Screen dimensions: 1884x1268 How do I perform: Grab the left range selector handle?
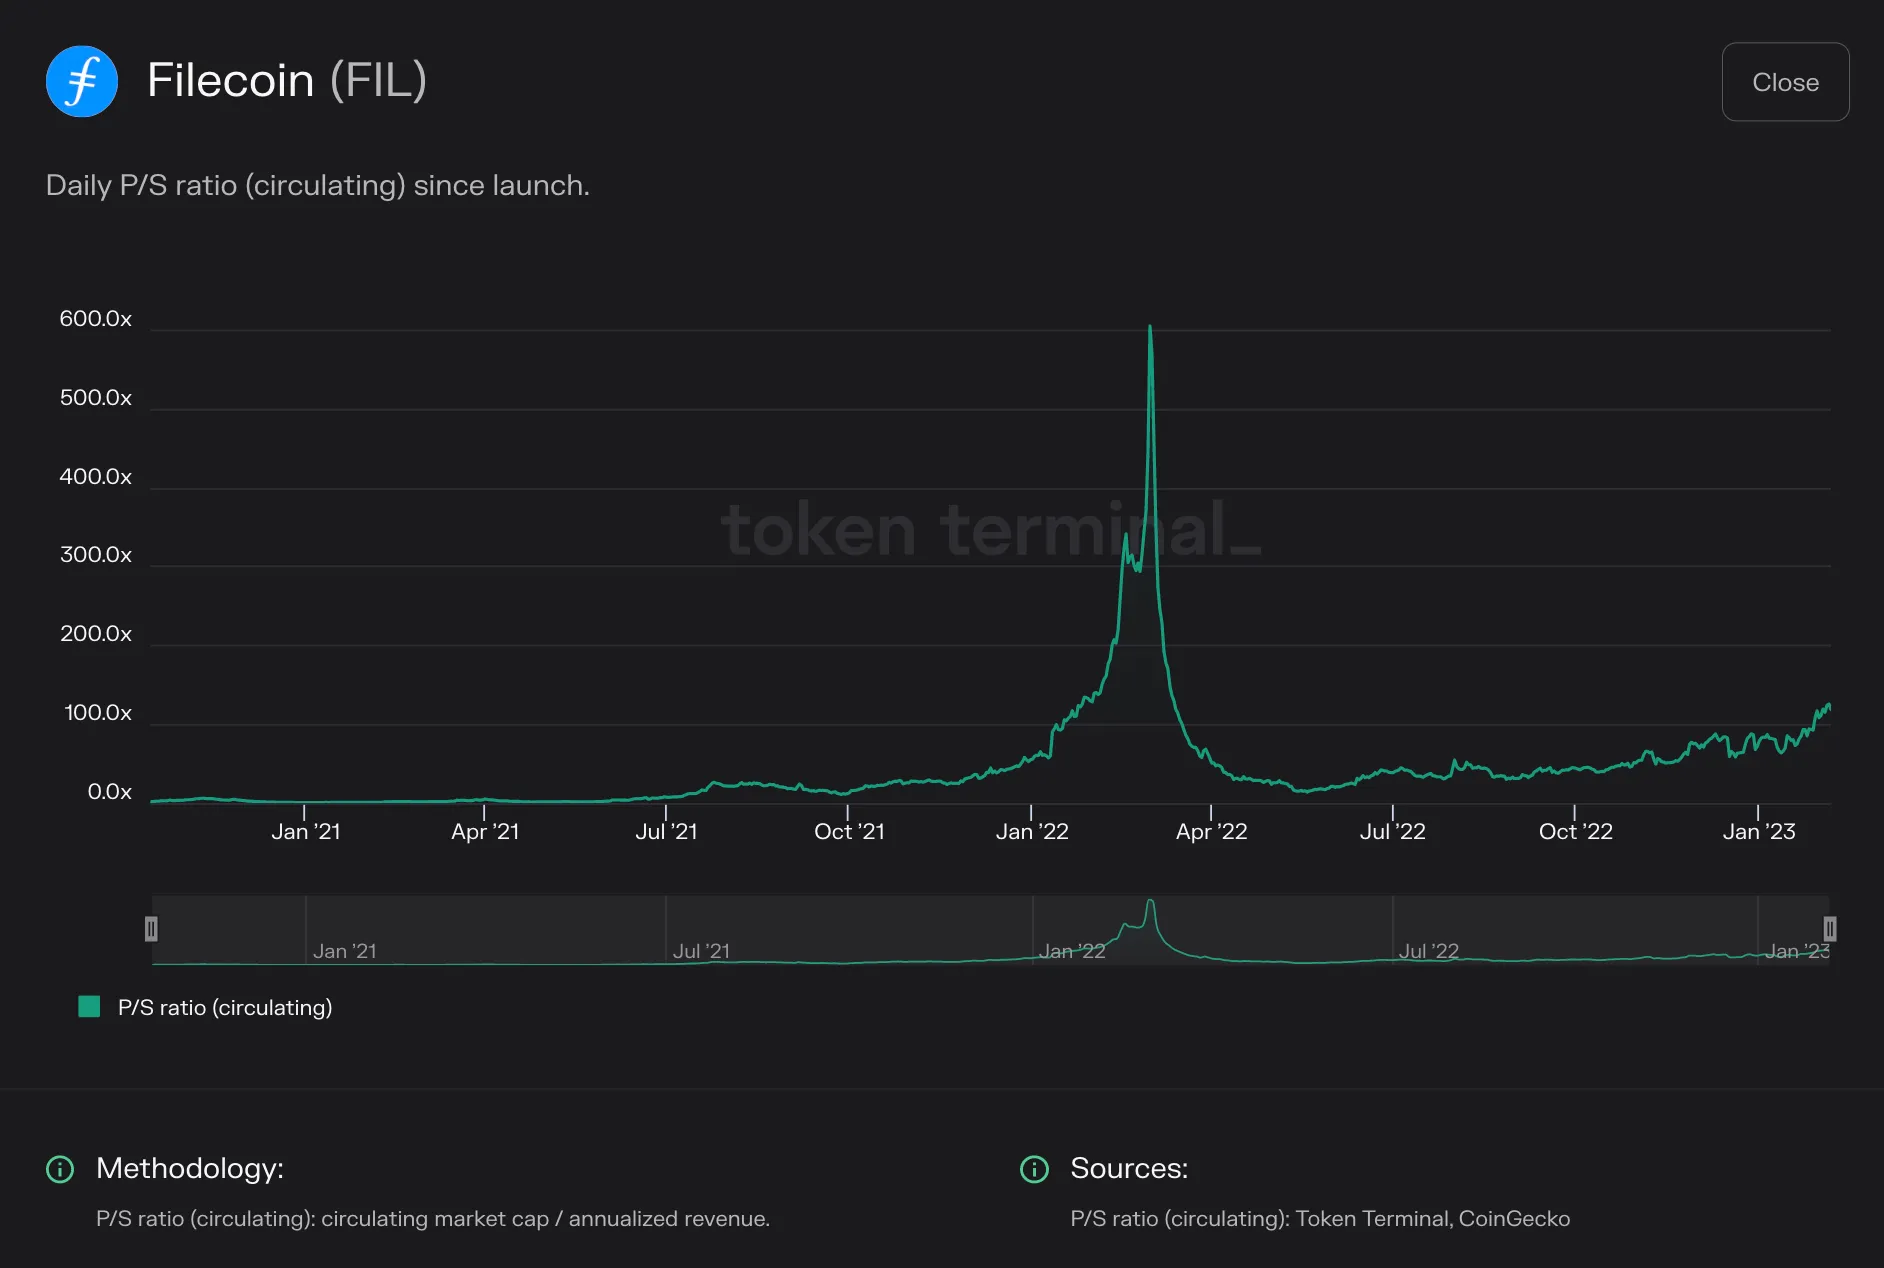151,929
